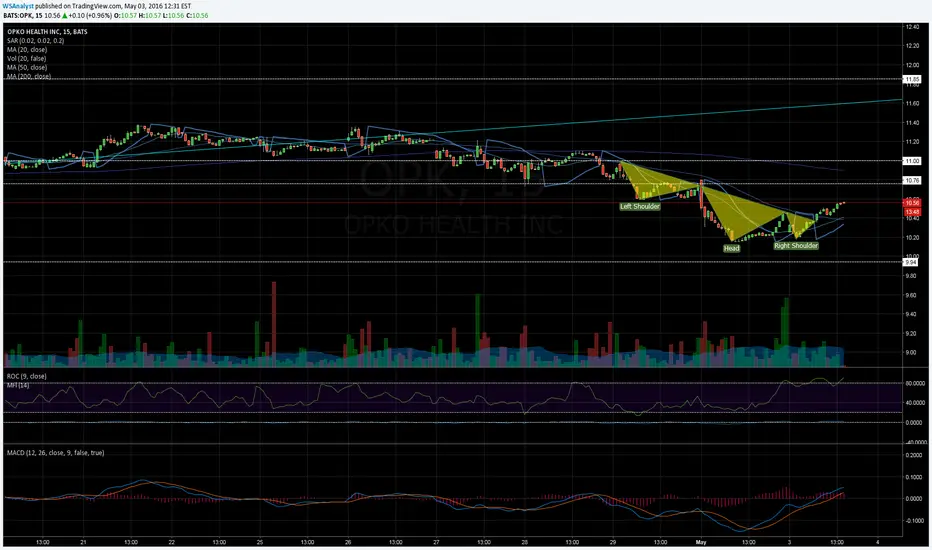This screenshot has height=550, width=932.
Task: Click the ROC (9, close) indicator label
Action: click(26, 376)
